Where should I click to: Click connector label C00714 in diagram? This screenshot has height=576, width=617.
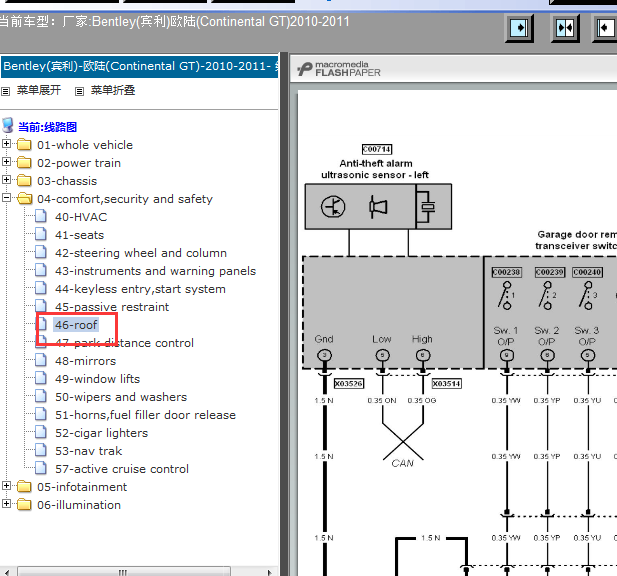pyautogui.click(x=377, y=150)
